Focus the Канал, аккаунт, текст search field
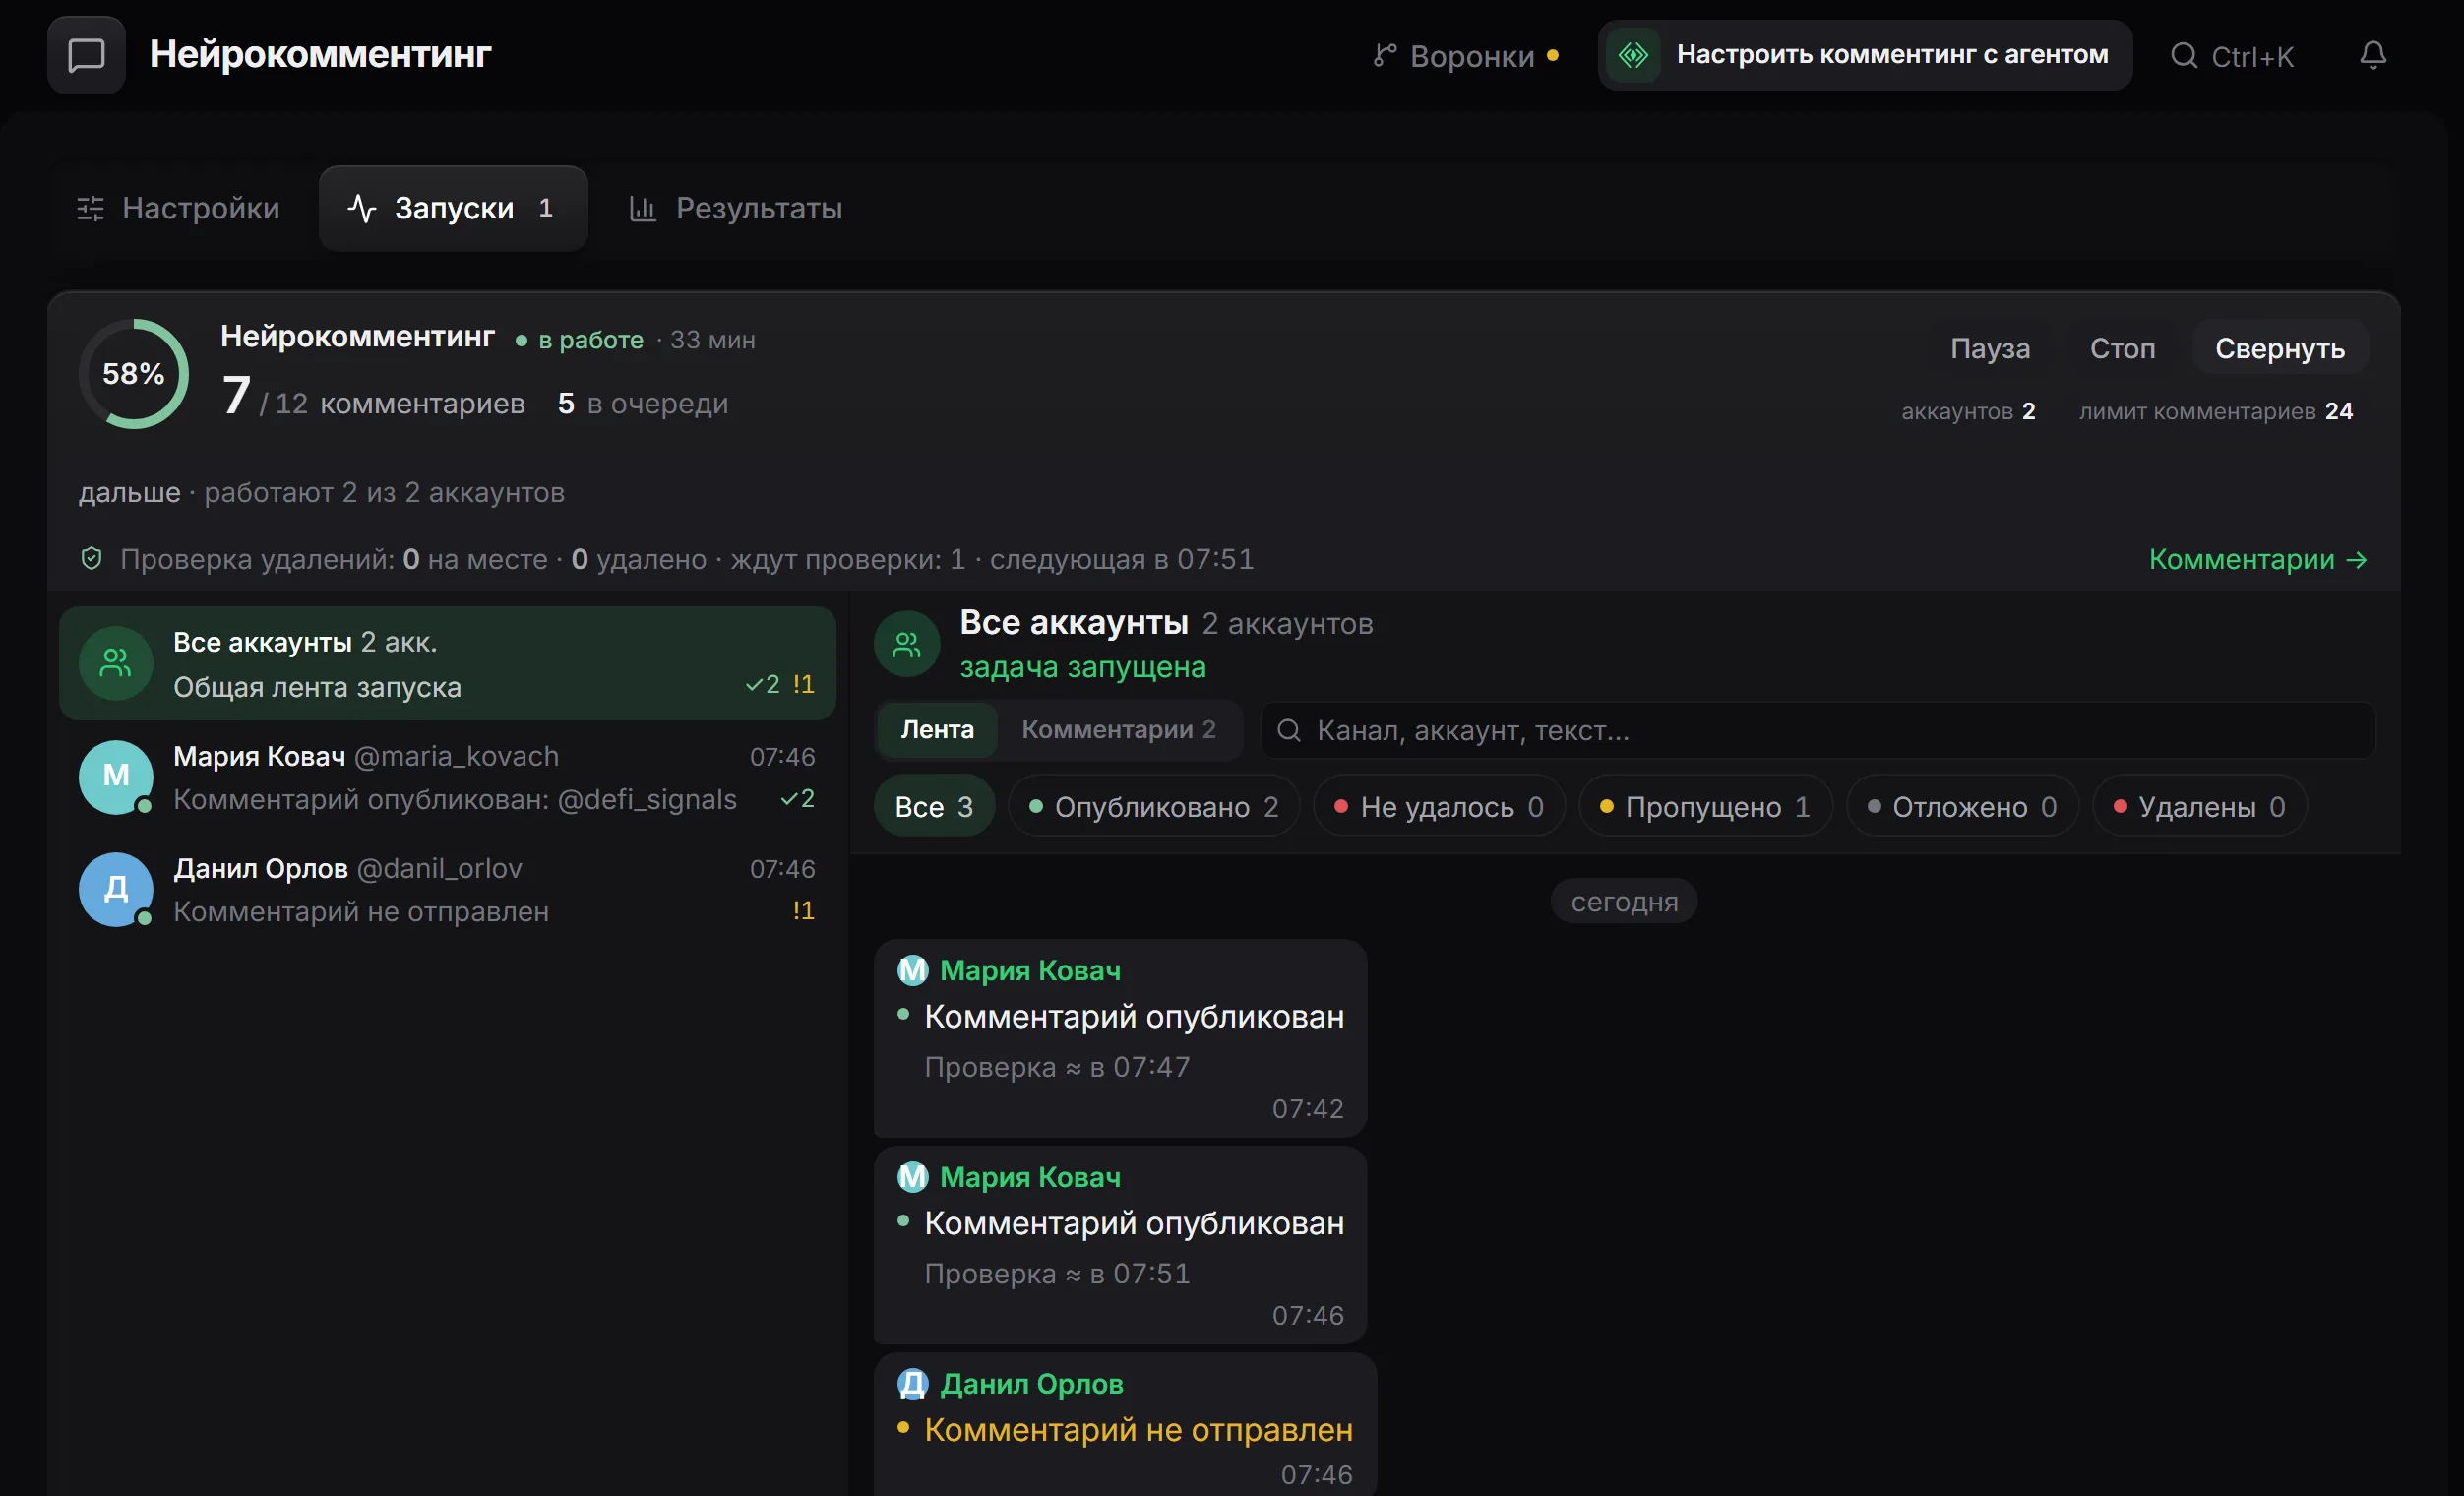This screenshot has width=2464, height=1496. [x=1817, y=730]
